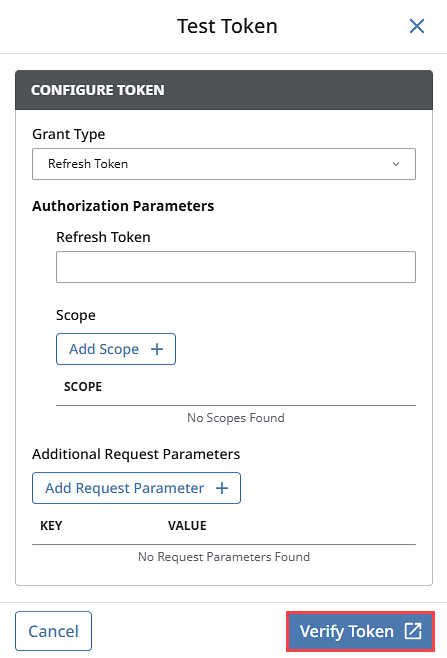Focus the Refresh Token input field
Screen dimensions: 447x658
(236, 267)
